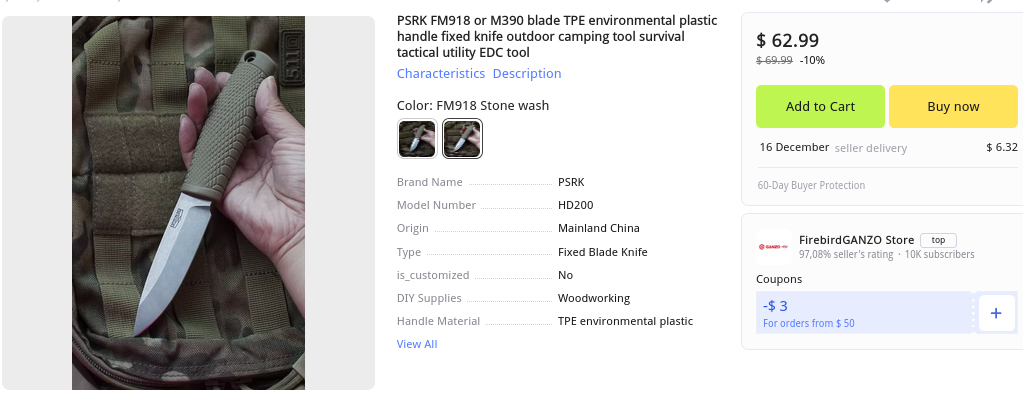
Task: Add the $3 coupon with plus icon
Action: [996, 313]
